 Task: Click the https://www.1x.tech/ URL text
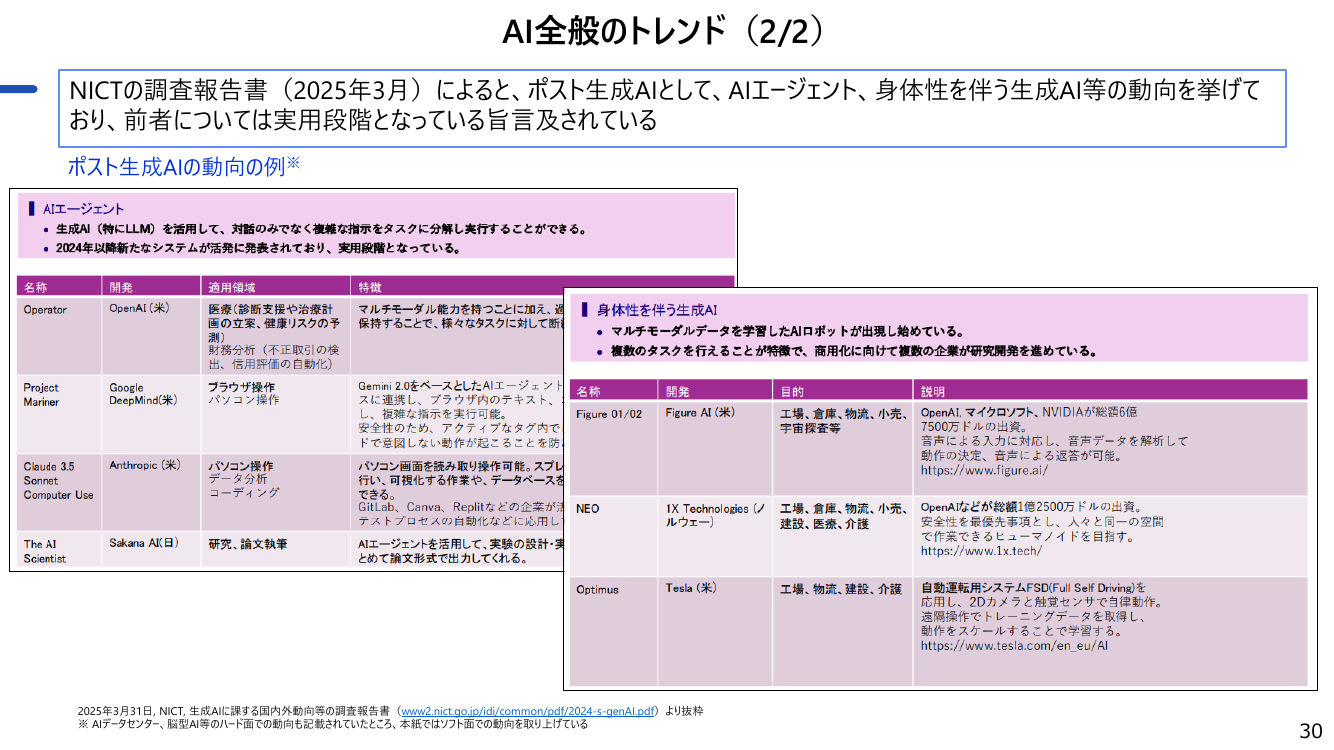980,551
